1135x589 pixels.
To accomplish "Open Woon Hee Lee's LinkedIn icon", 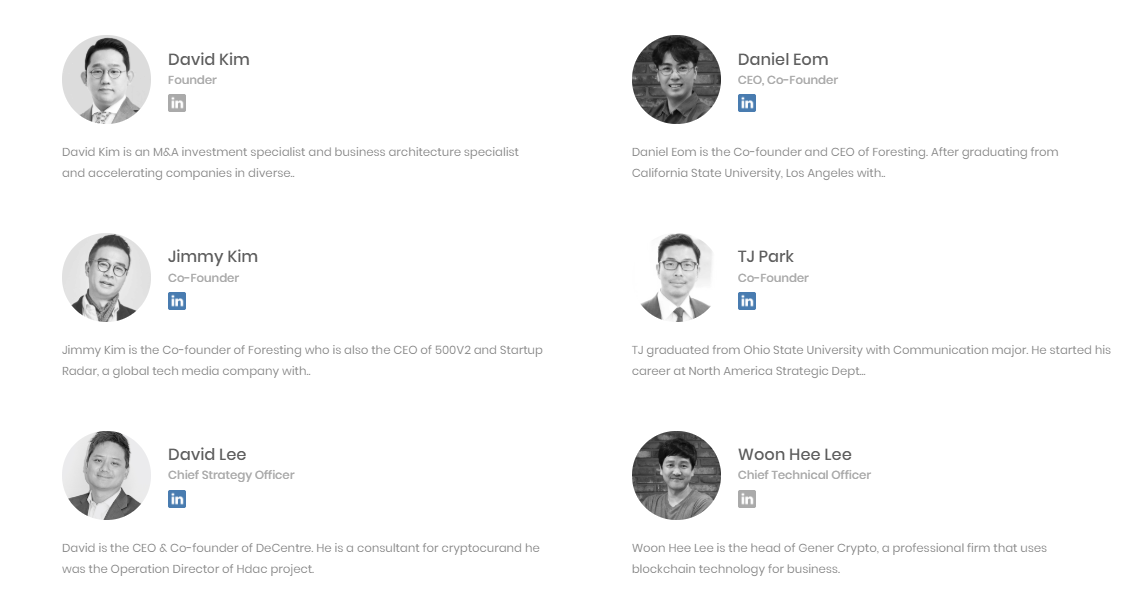I will point(746,499).
